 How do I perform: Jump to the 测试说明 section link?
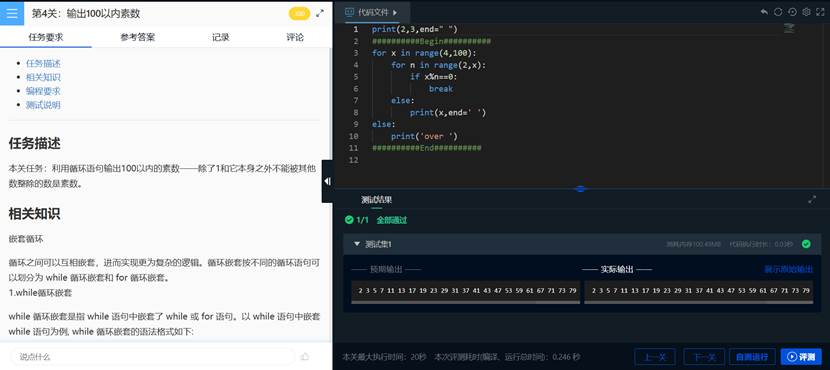pos(43,105)
